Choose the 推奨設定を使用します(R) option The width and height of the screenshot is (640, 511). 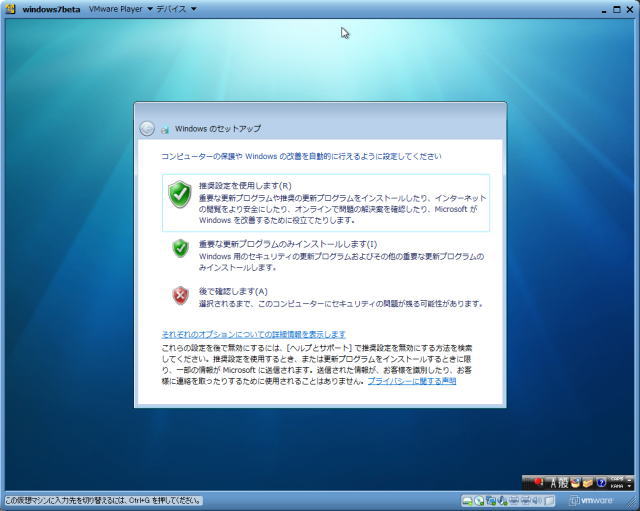pyautogui.click(x=326, y=203)
